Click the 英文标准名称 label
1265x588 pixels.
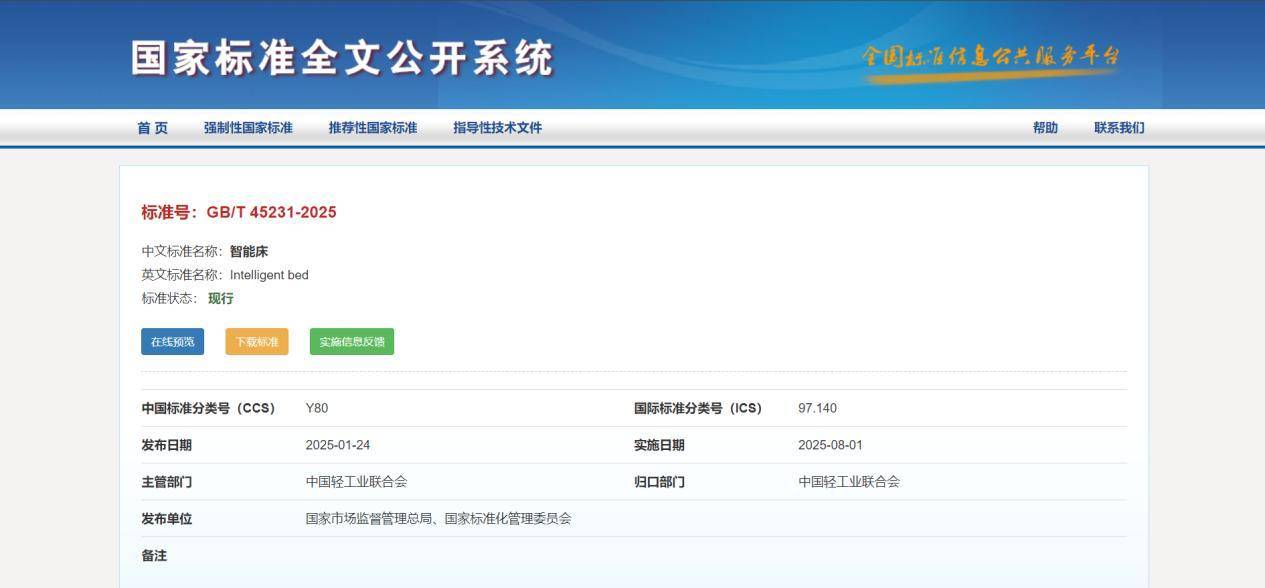click(181, 275)
